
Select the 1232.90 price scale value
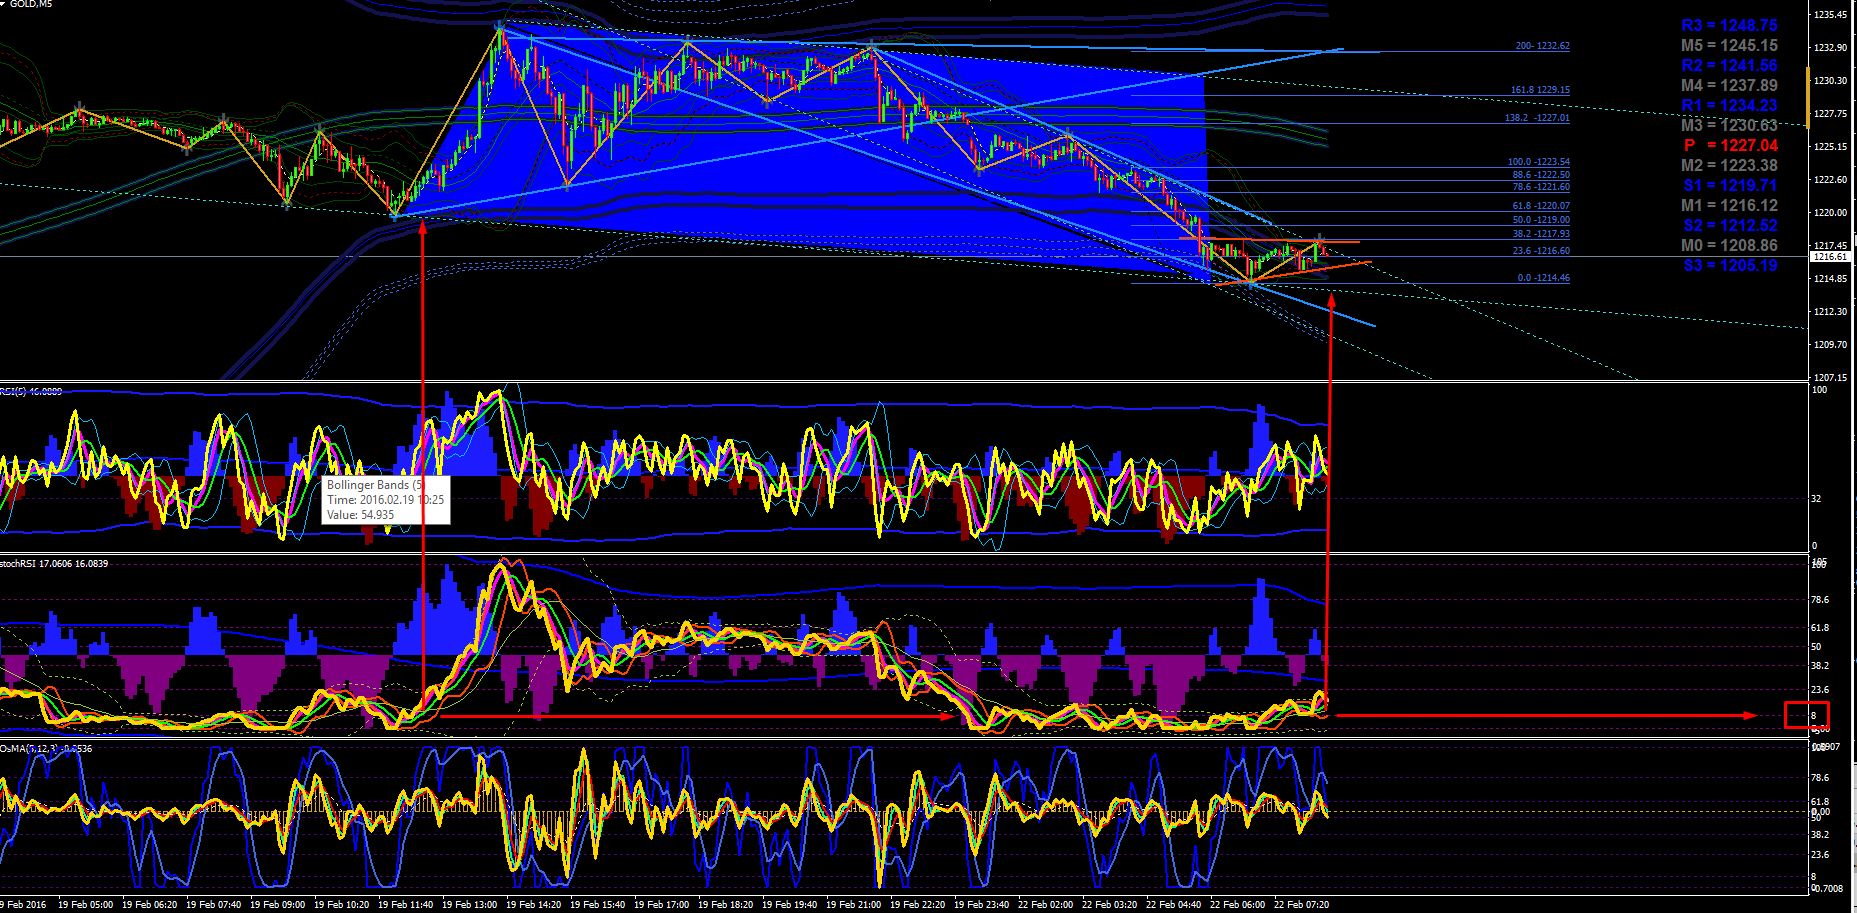1830,48
